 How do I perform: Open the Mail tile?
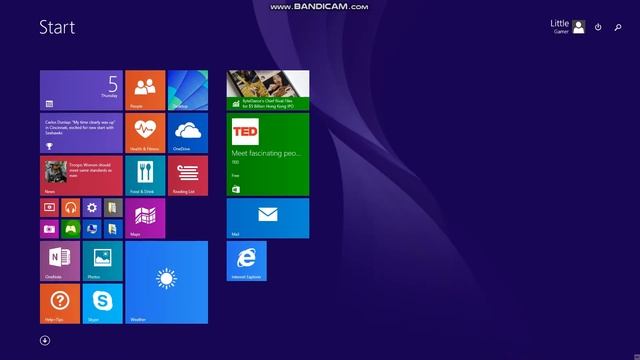(x=268, y=218)
